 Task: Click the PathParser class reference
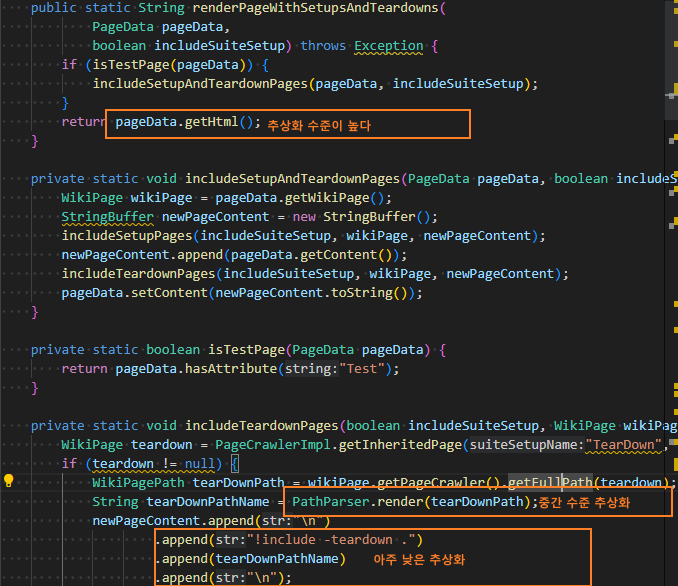(x=331, y=502)
